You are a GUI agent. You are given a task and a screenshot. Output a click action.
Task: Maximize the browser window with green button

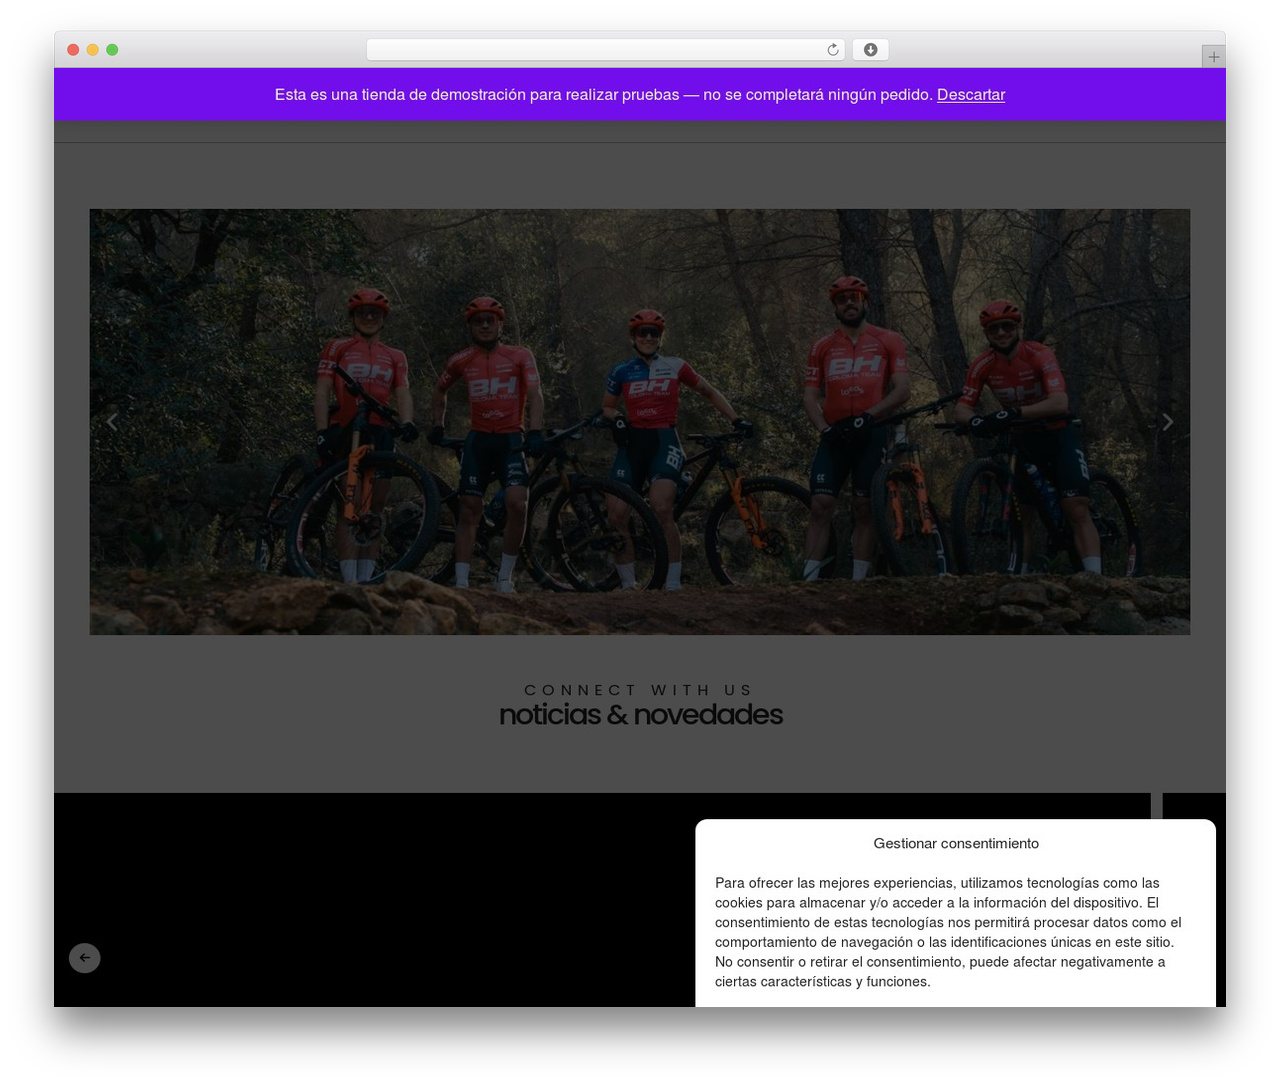[x=112, y=50]
